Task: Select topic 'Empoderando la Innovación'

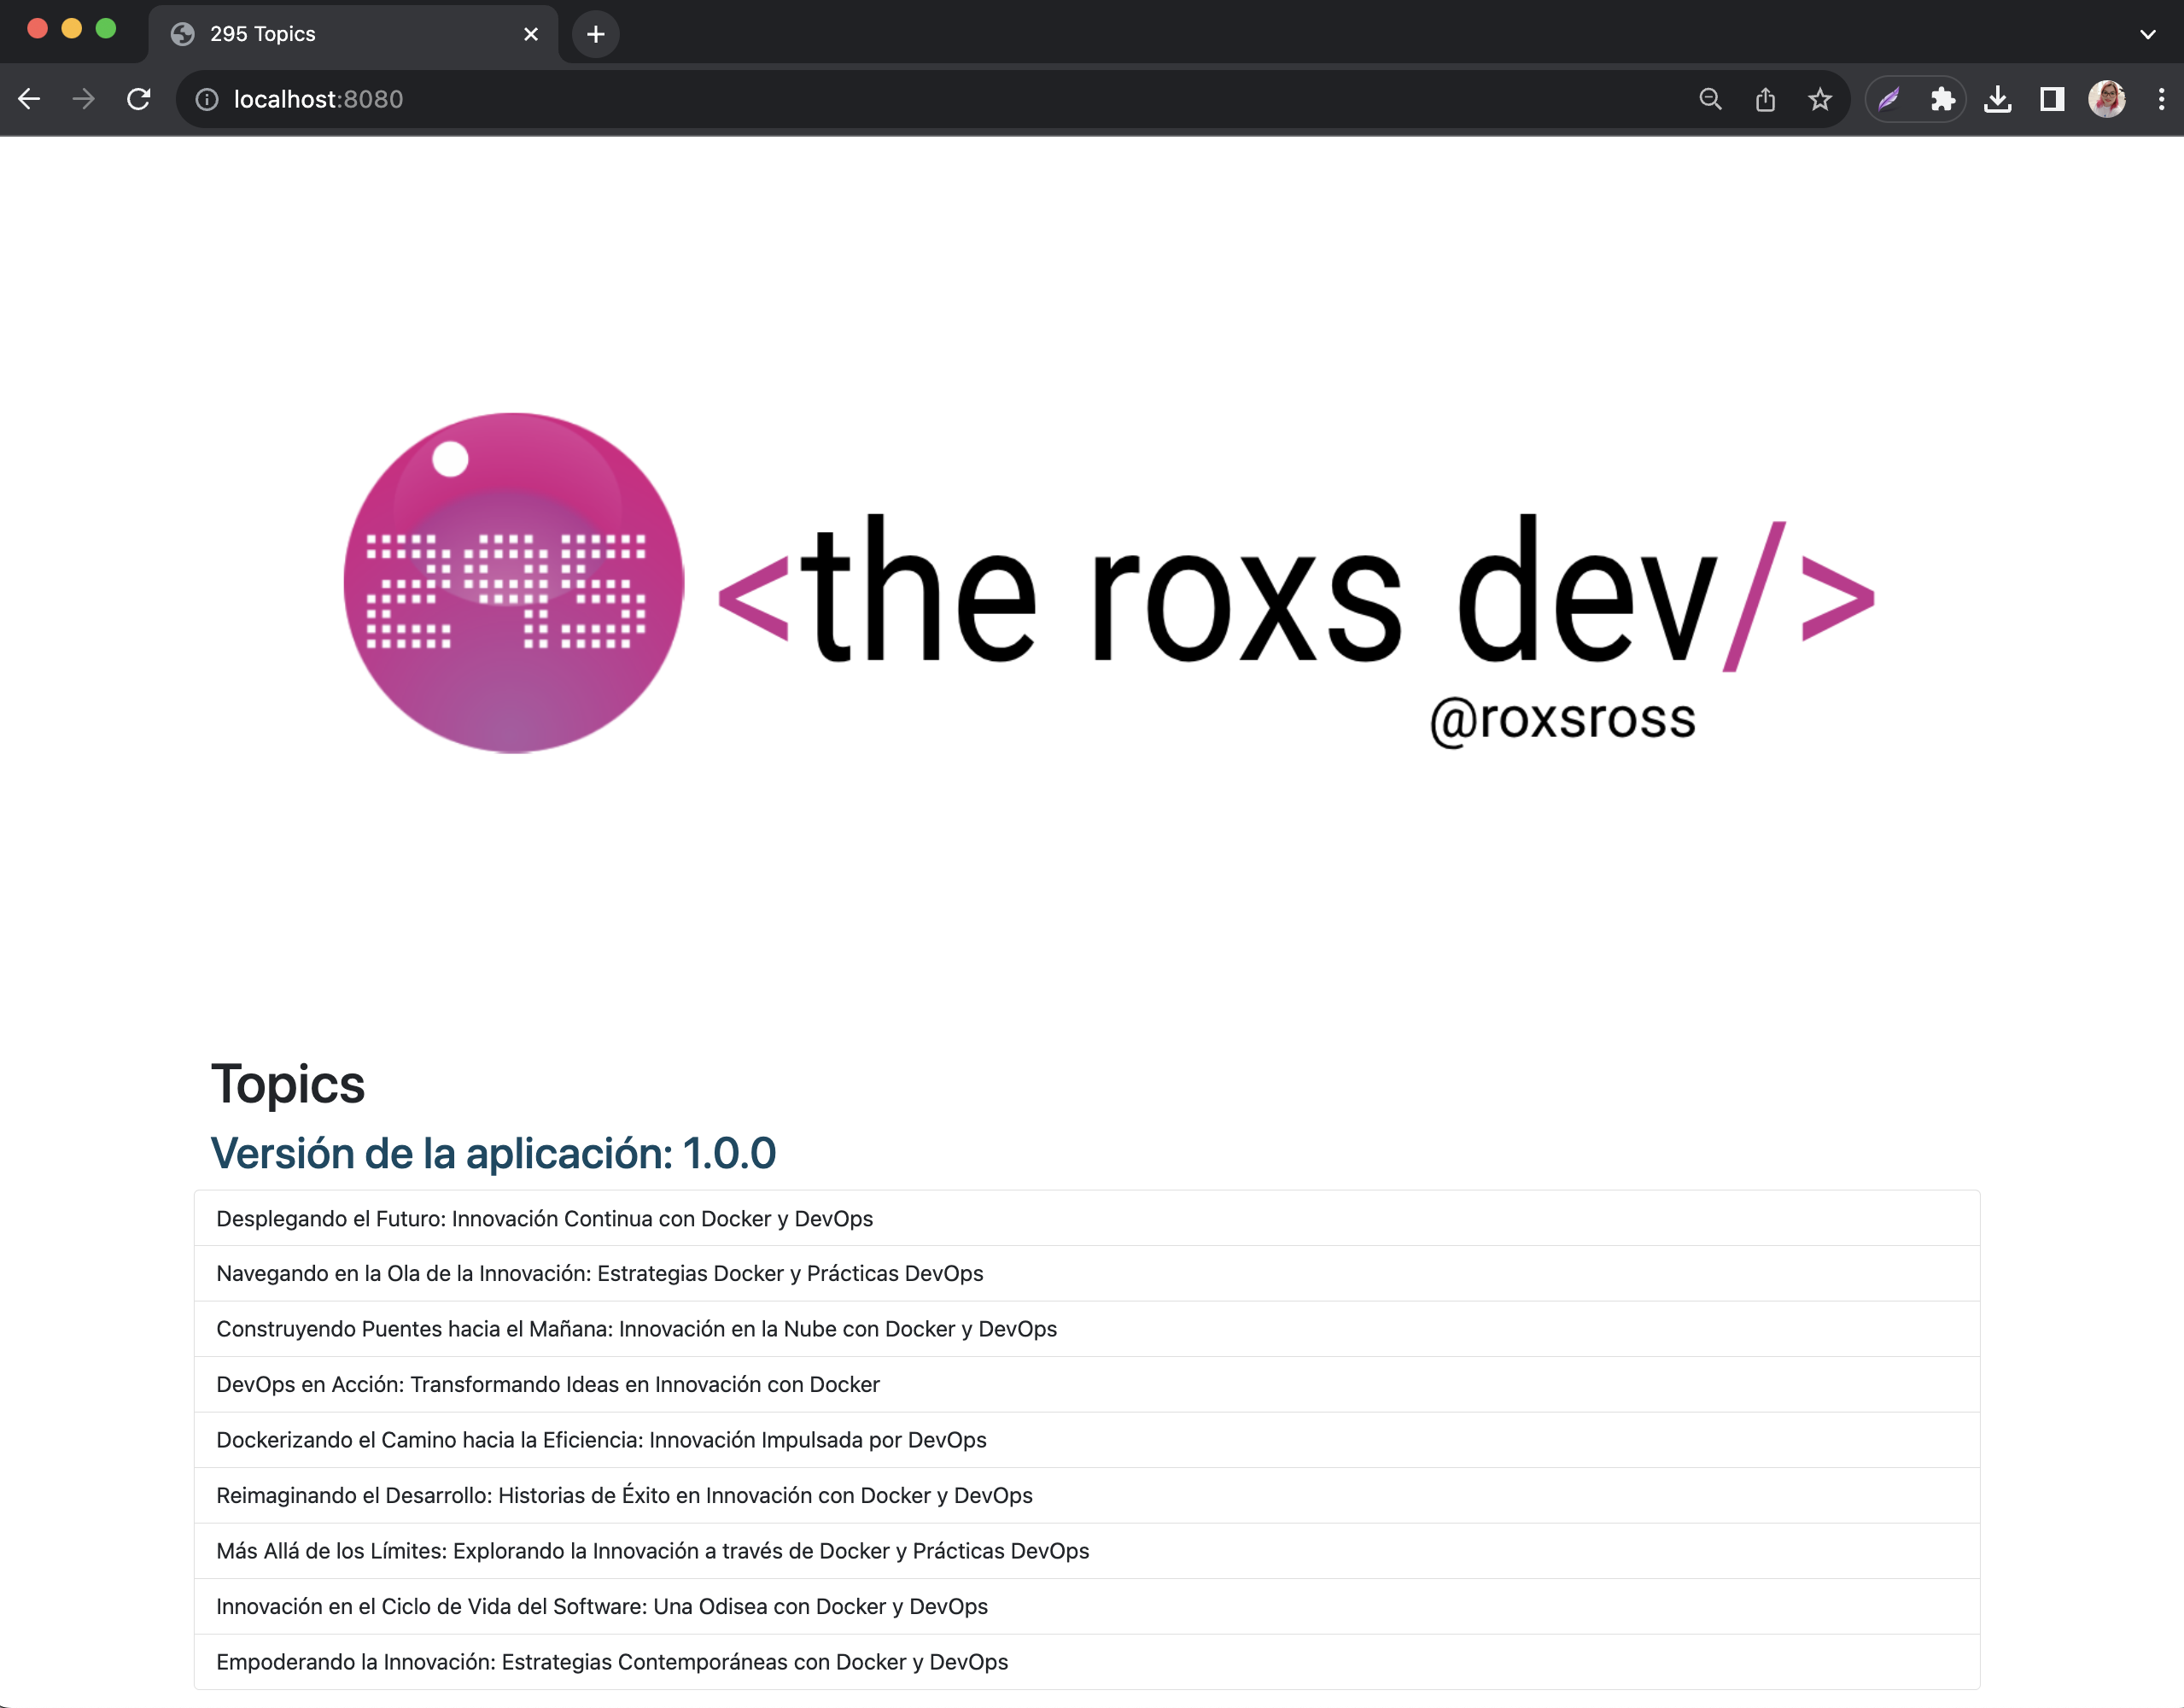Action: [x=1087, y=1662]
